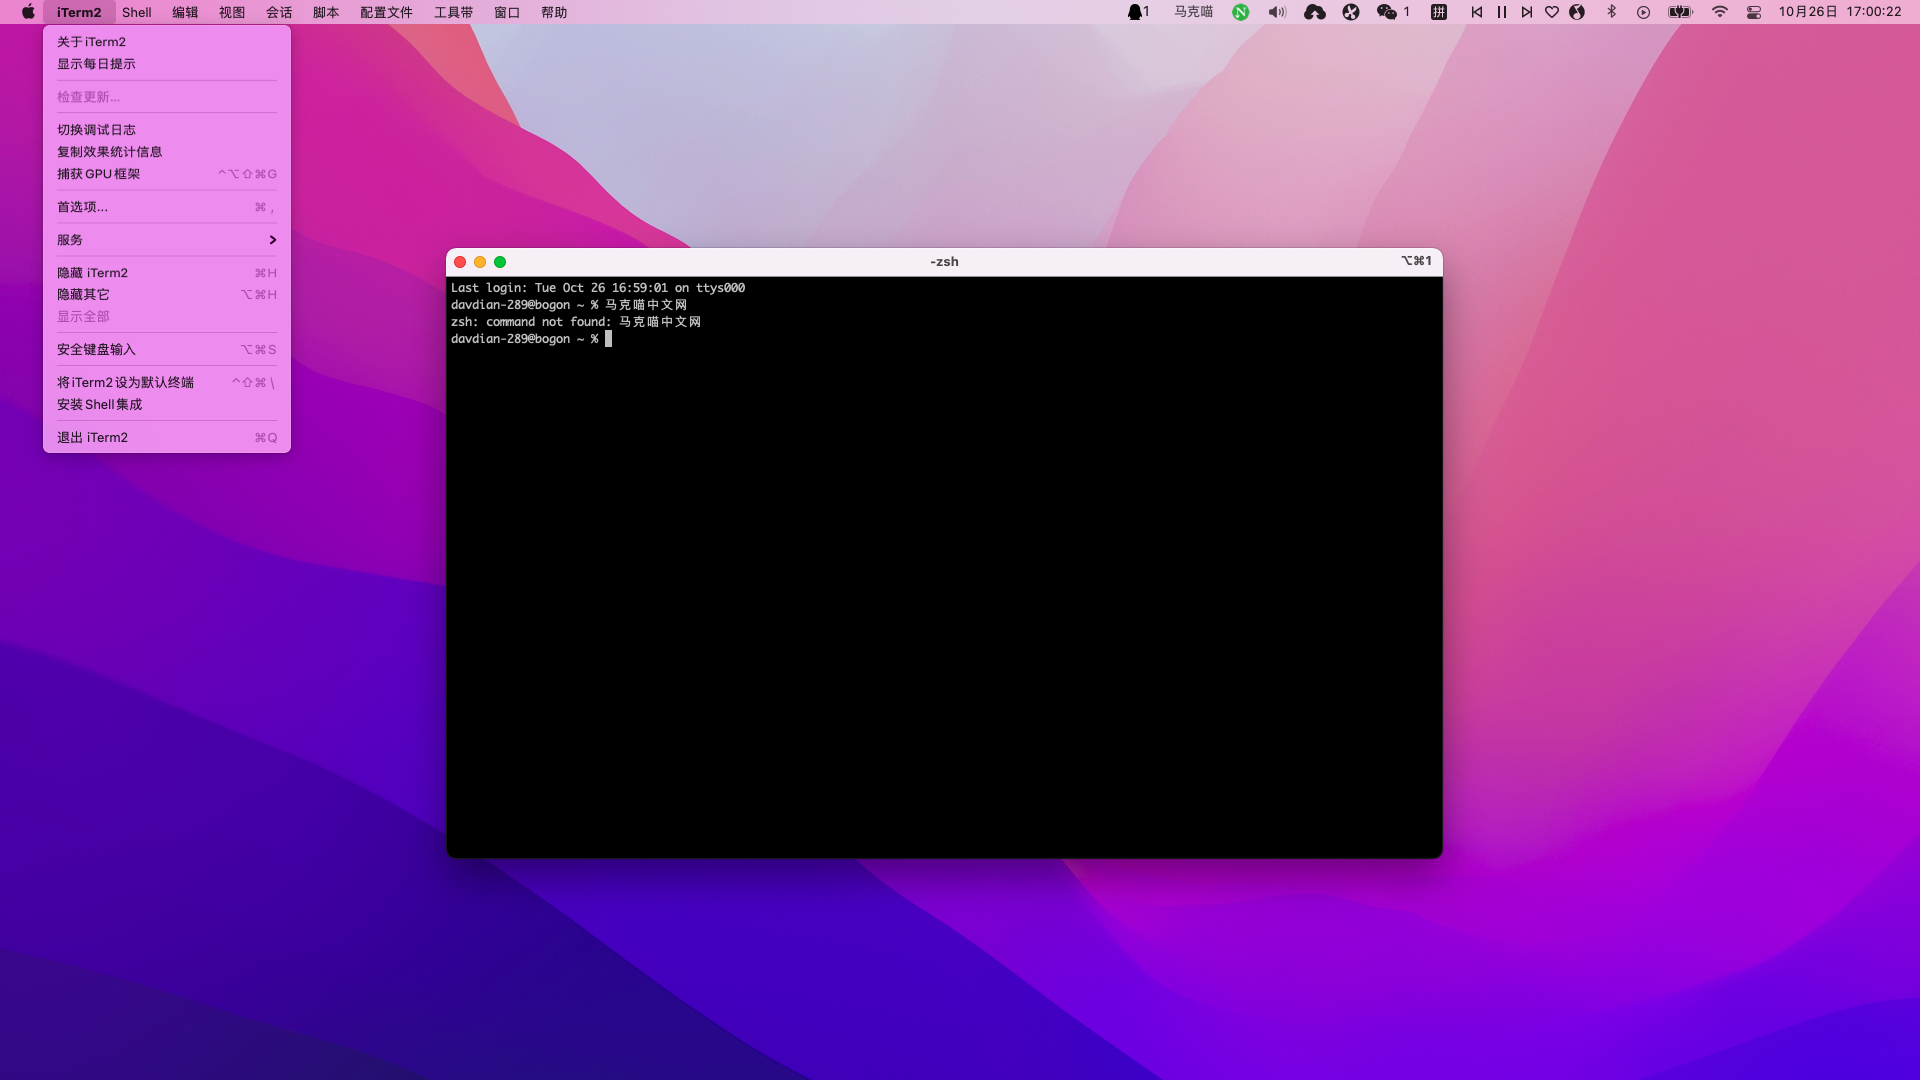Select 复制效果统计信息 menu entry
Screen dimensions: 1920x1080
pos(167,152)
